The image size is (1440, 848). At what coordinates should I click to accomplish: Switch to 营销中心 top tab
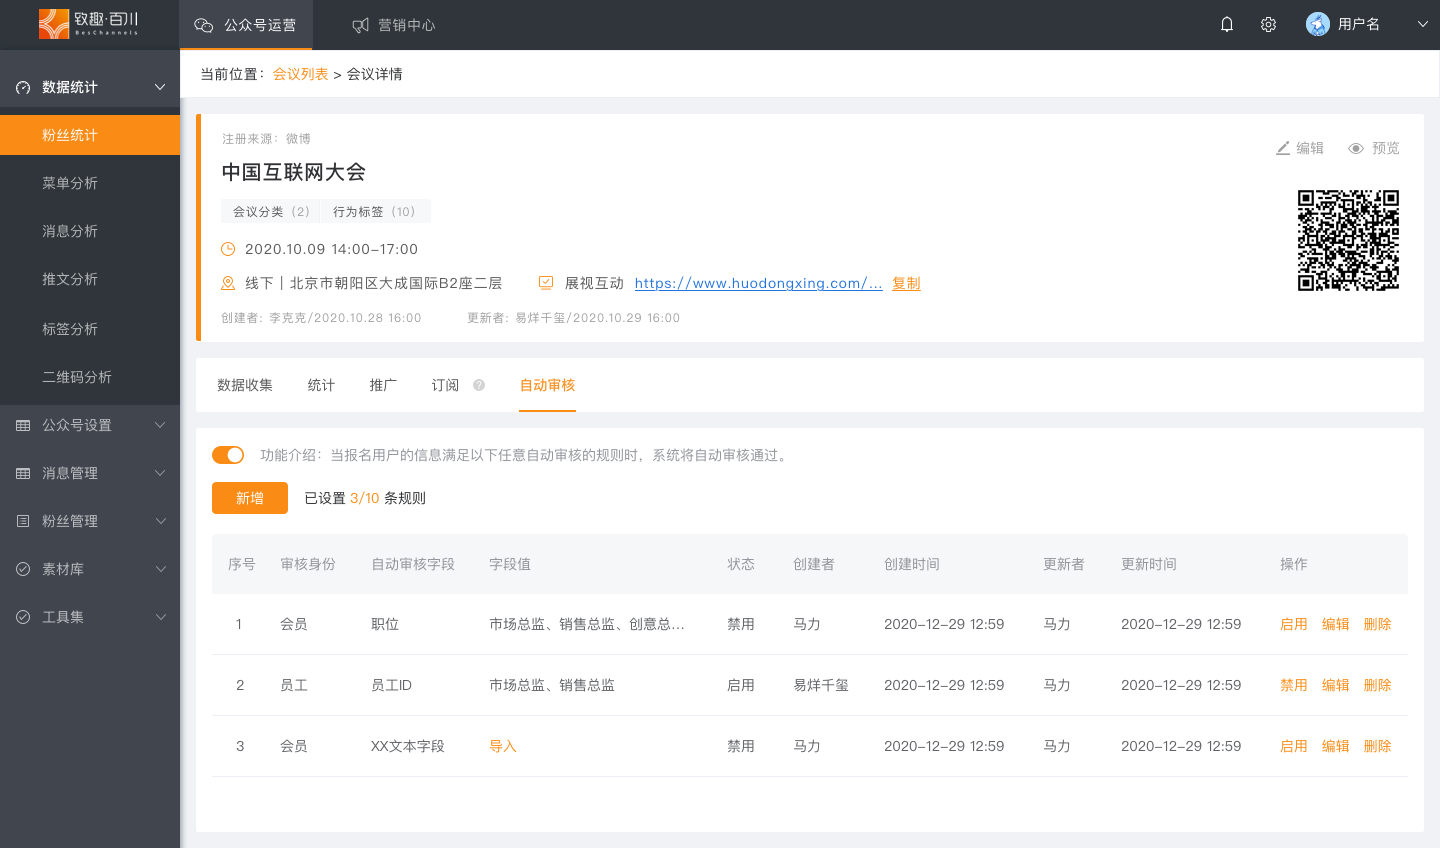click(x=393, y=25)
